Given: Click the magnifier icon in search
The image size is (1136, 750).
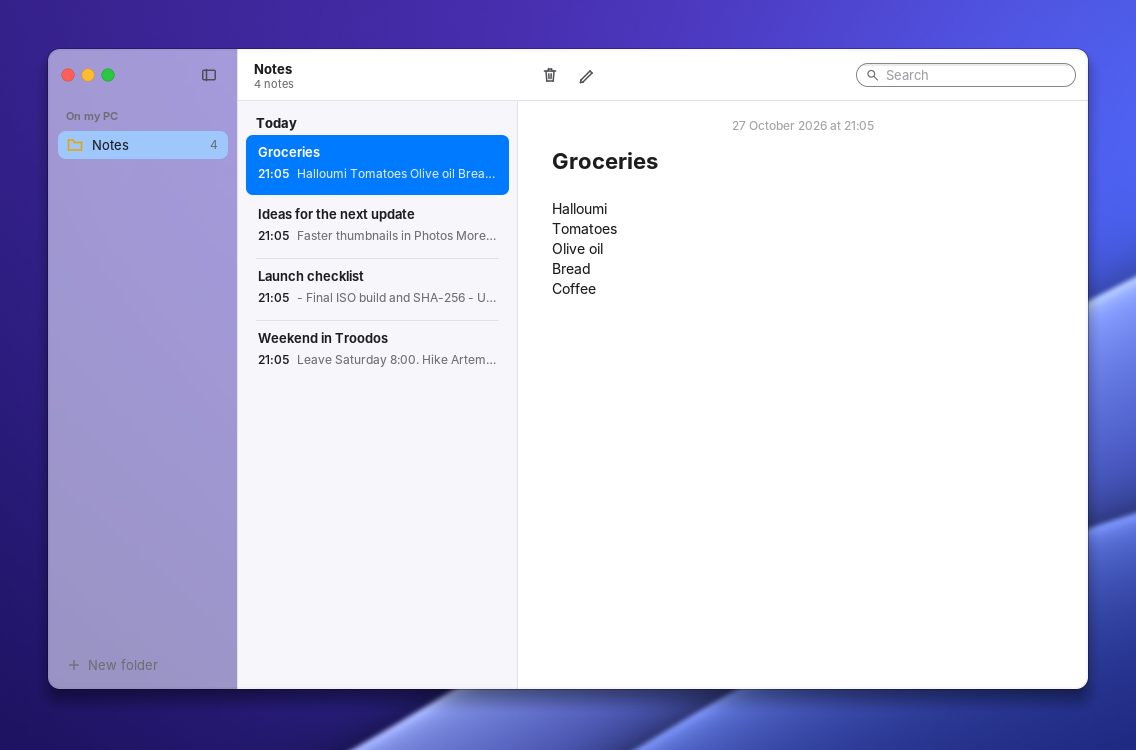Looking at the screenshot, I should click(x=872, y=75).
